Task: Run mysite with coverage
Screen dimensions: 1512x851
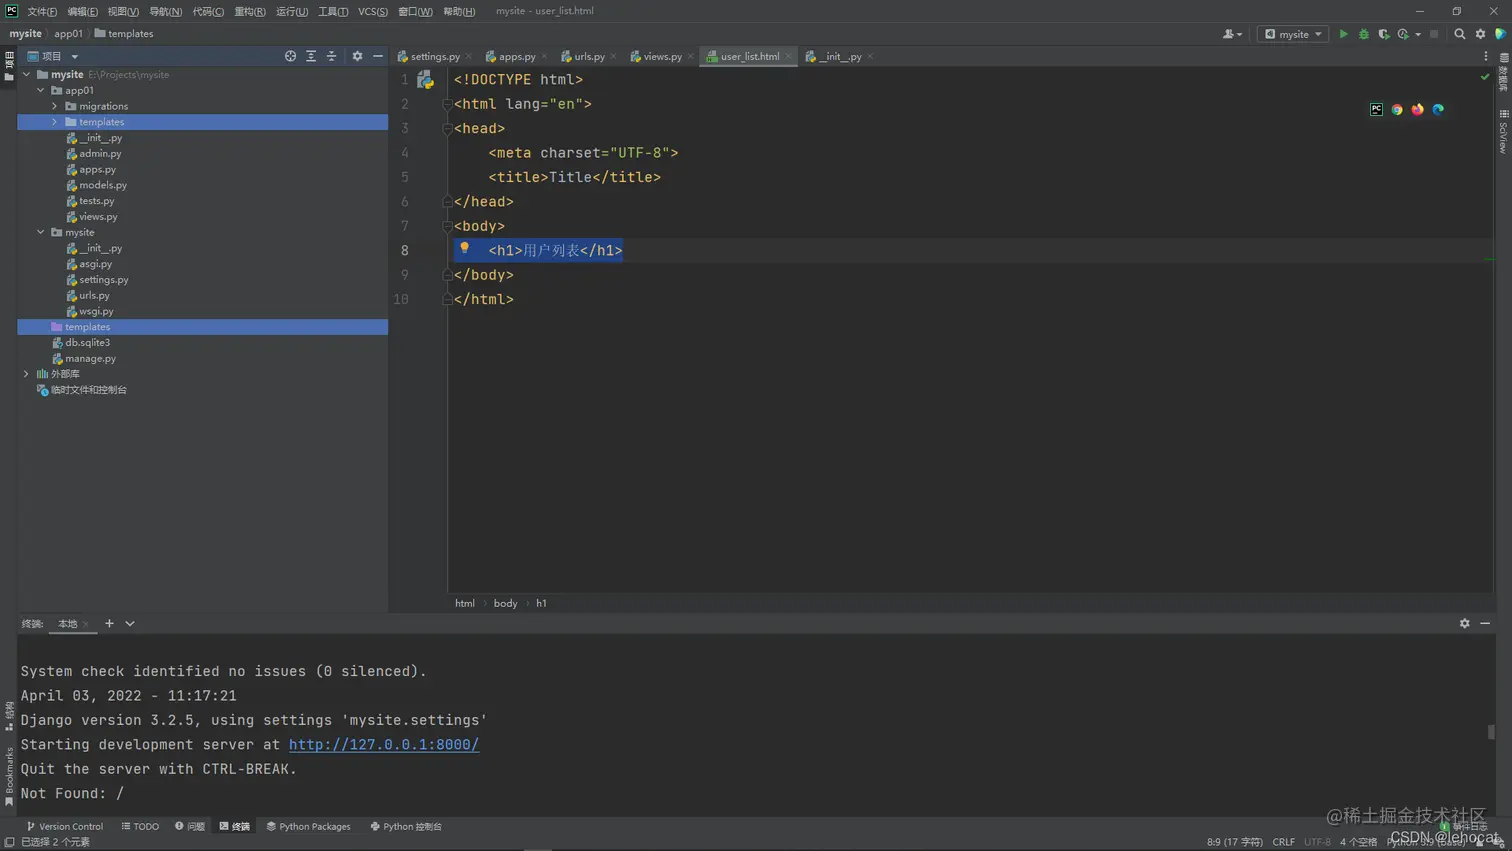Action: [x=1384, y=34]
